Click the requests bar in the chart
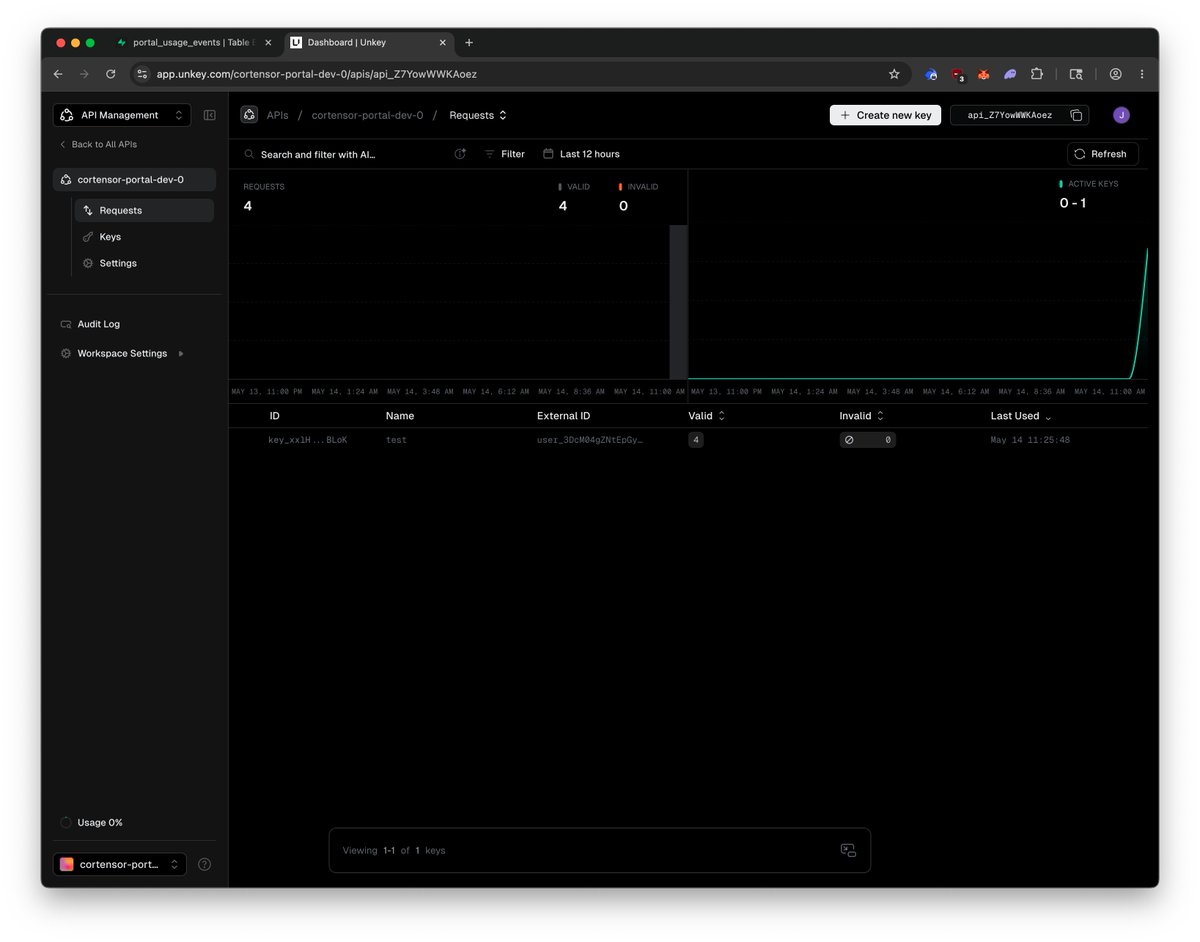1200x942 pixels. click(x=678, y=302)
